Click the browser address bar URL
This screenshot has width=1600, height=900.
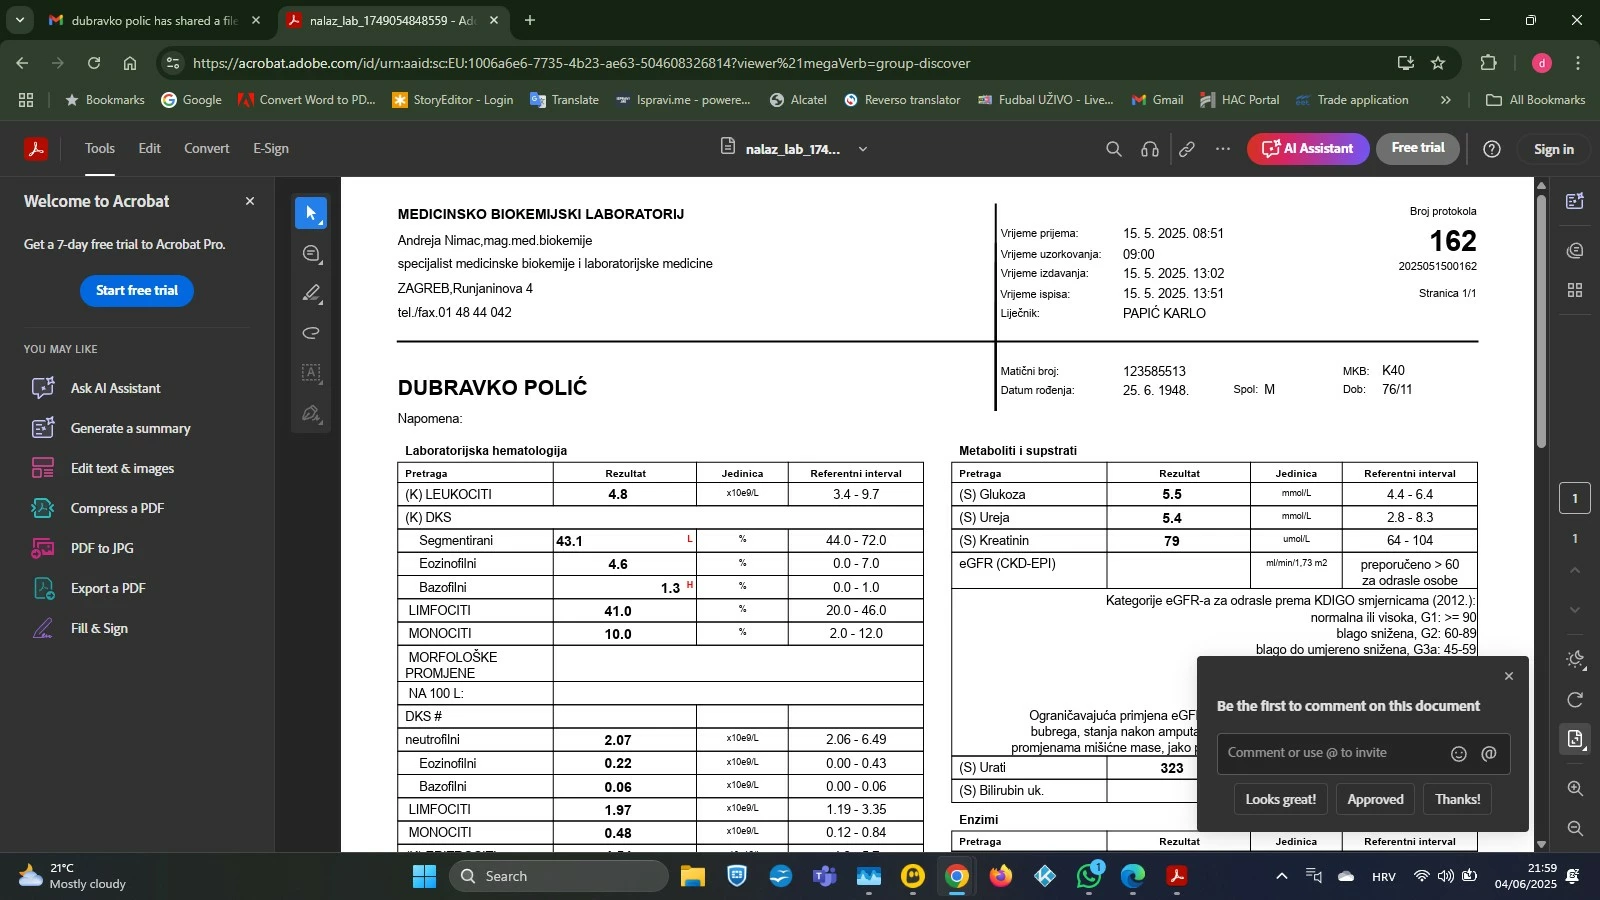[581, 63]
